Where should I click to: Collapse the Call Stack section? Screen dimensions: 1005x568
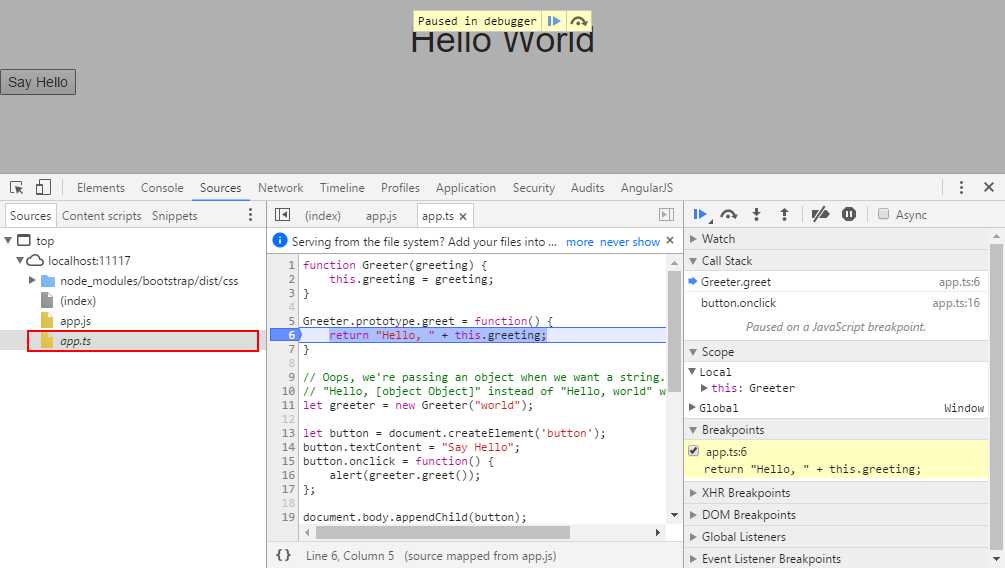tap(693, 261)
